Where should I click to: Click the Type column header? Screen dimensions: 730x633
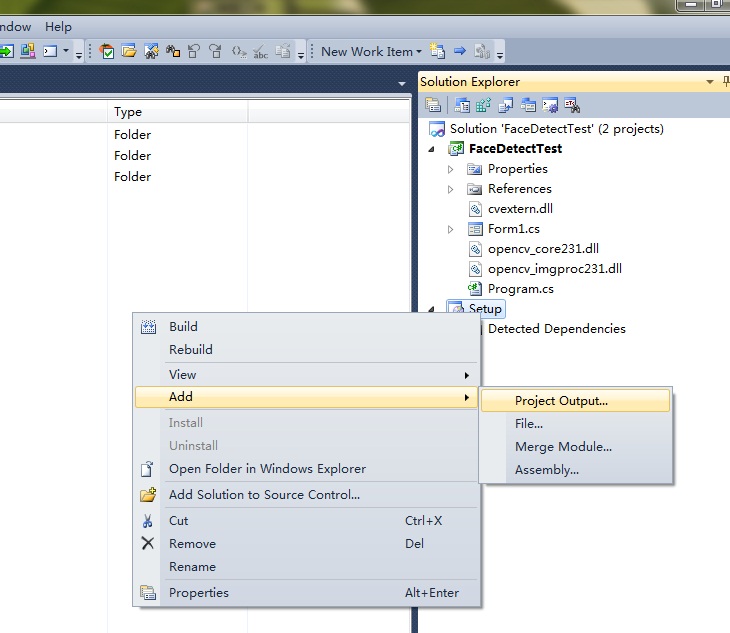(177, 112)
